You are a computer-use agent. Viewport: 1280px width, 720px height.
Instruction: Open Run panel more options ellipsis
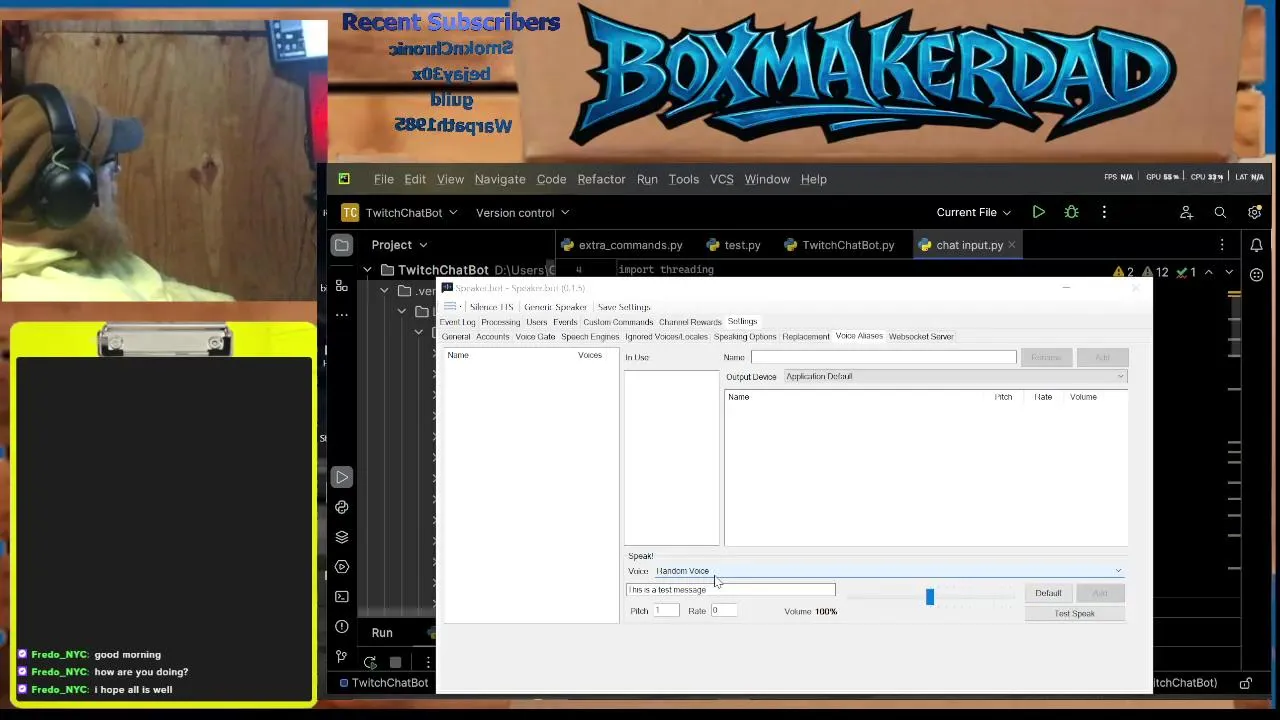click(x=428, y=662)
